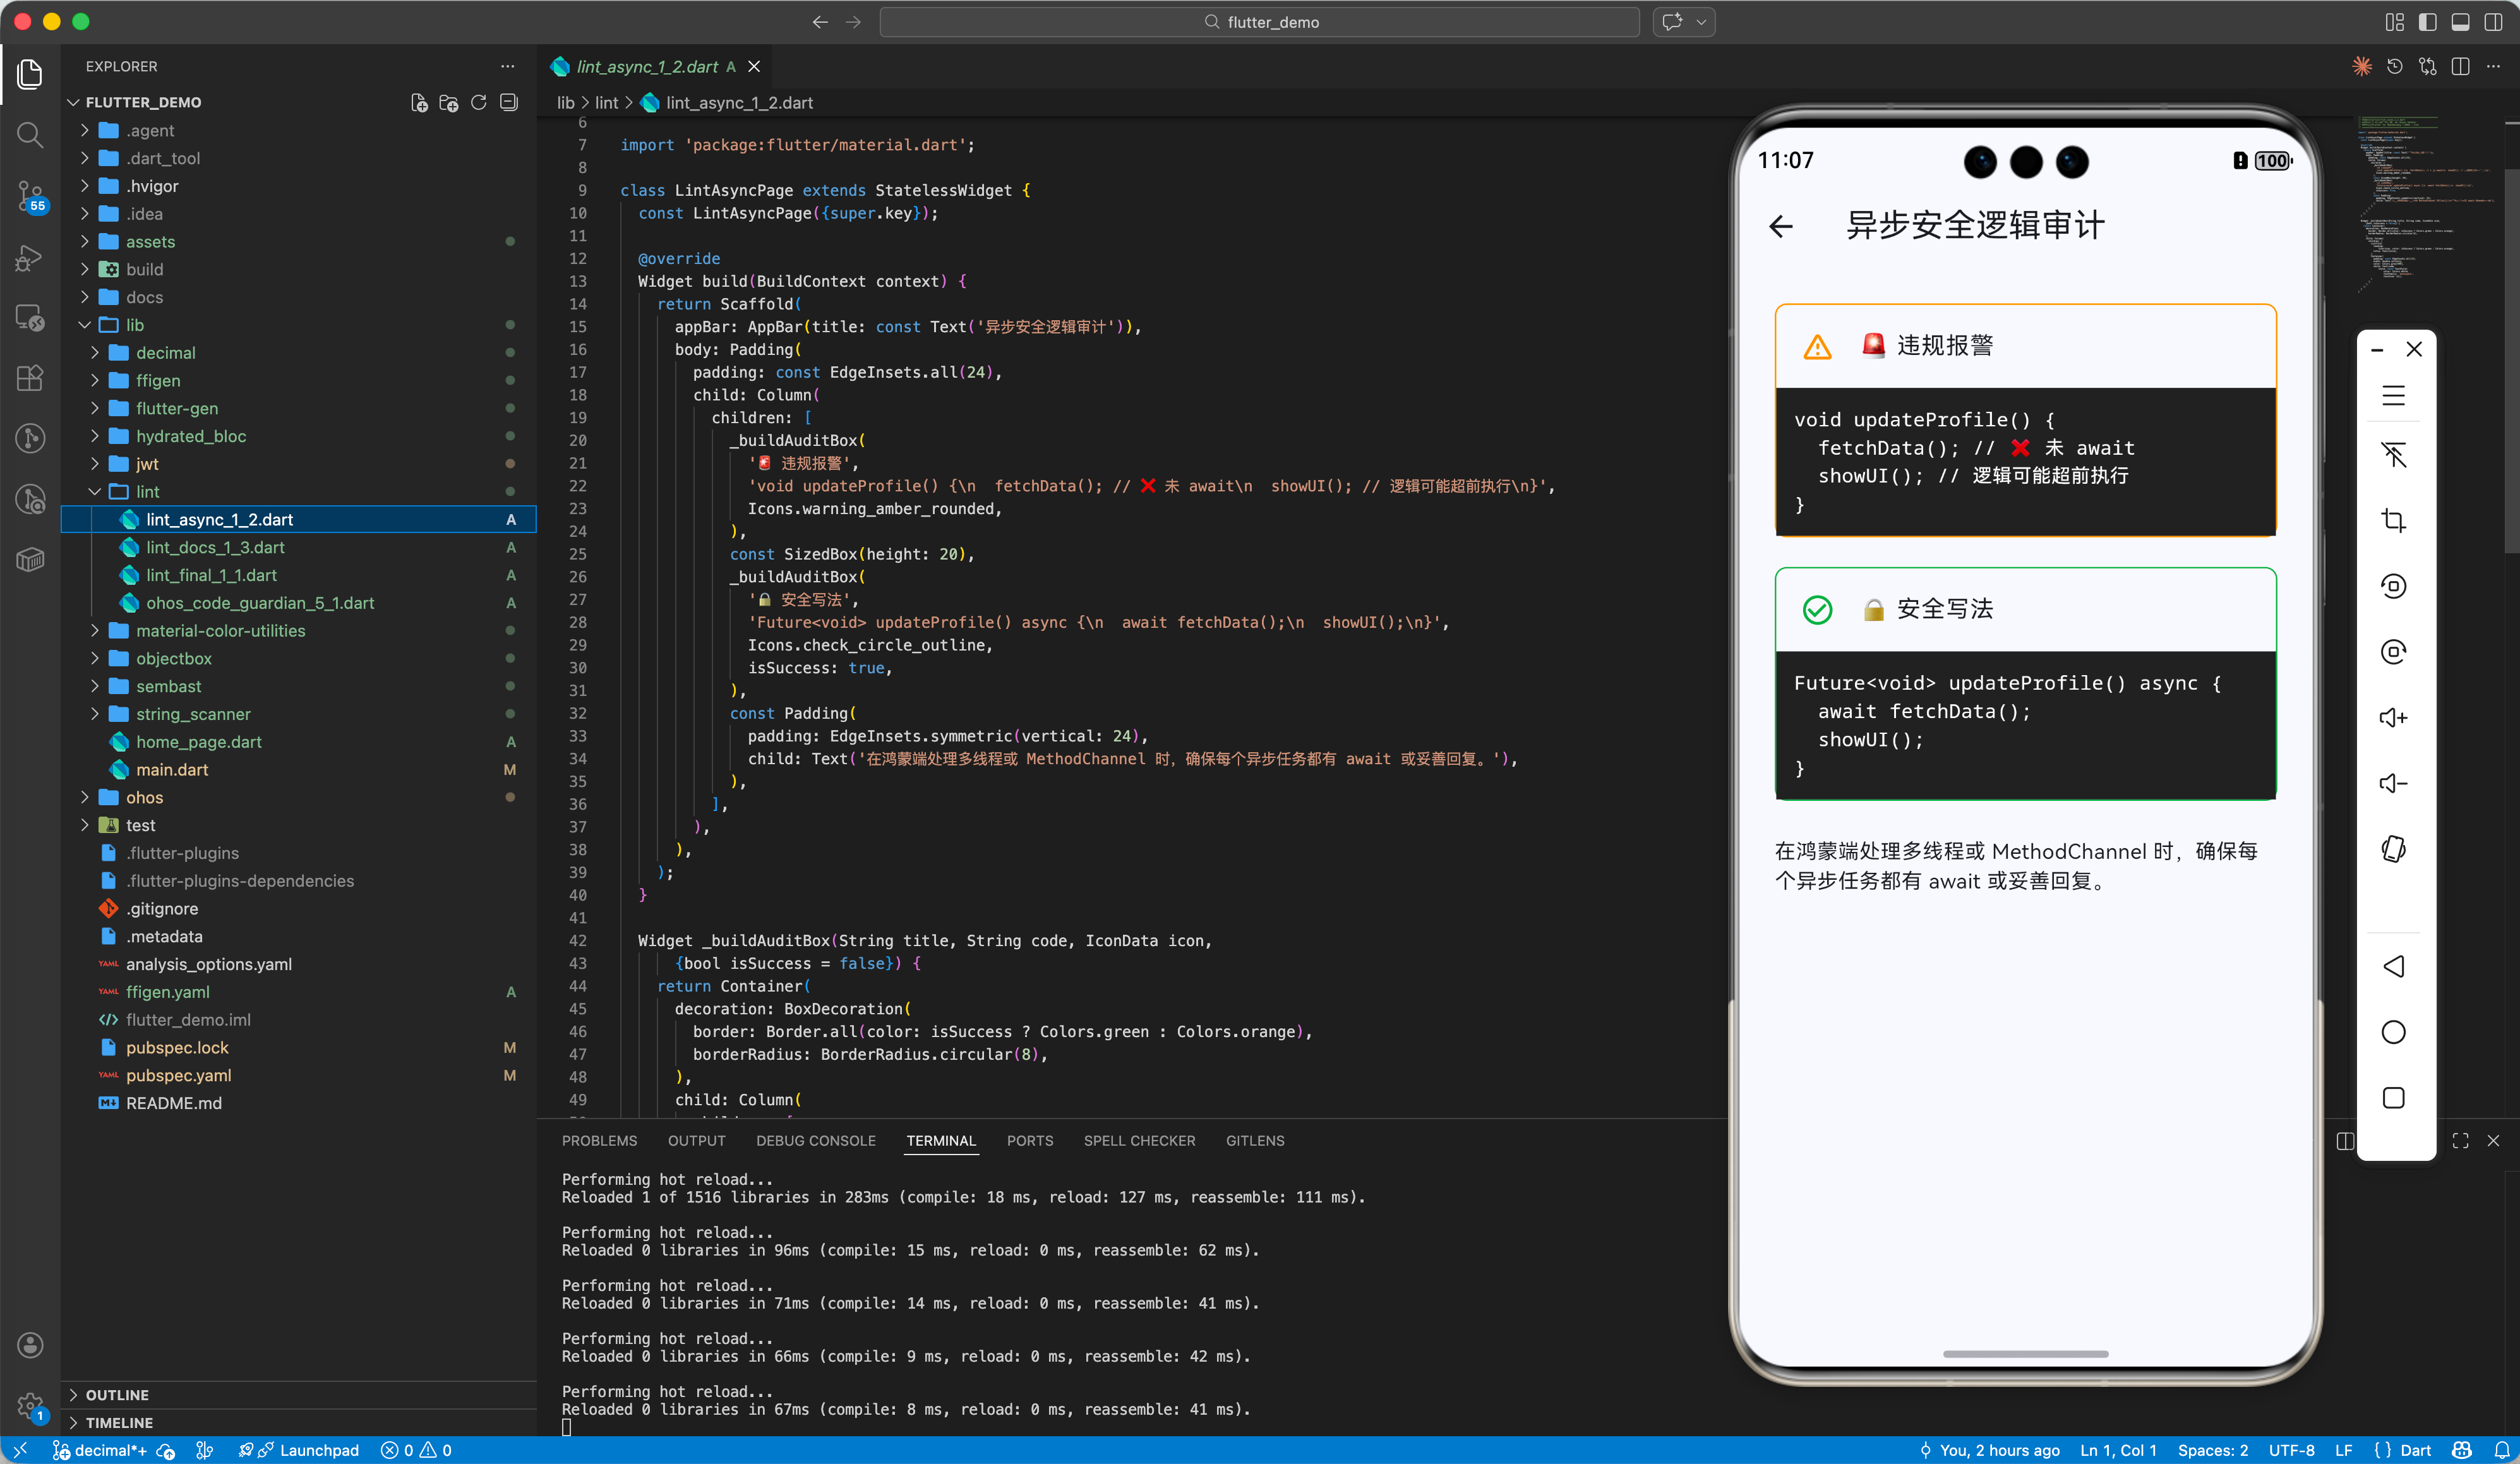Viewport: 2520px width, 1464px height.
Task: Open Source Control view with 55 badge
Action: pyautogui.click(x=30, y=196)
